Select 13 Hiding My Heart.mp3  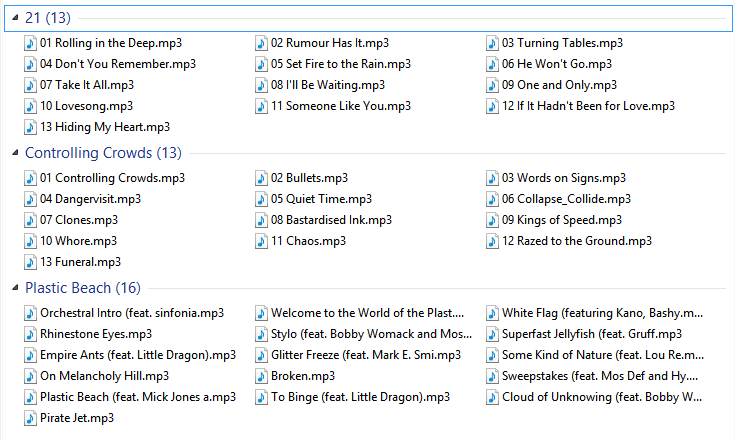tap(105, 127)
